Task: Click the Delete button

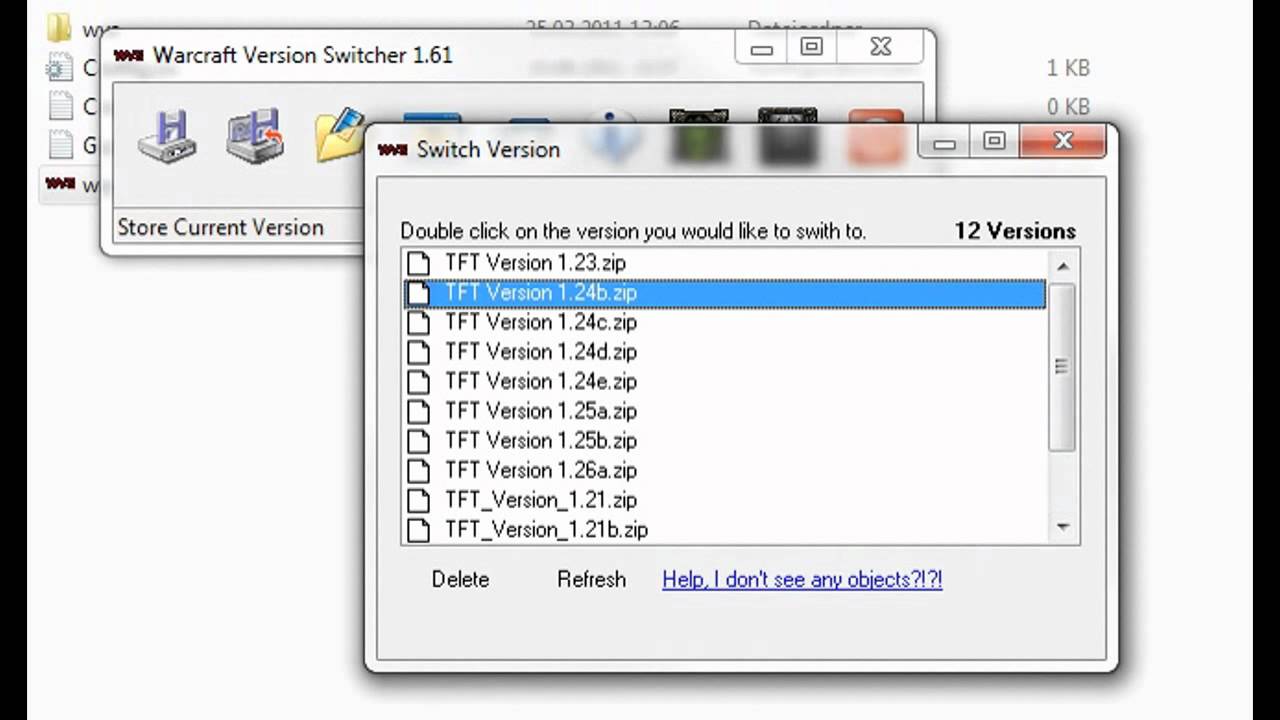Action: (x=460, y=579)
